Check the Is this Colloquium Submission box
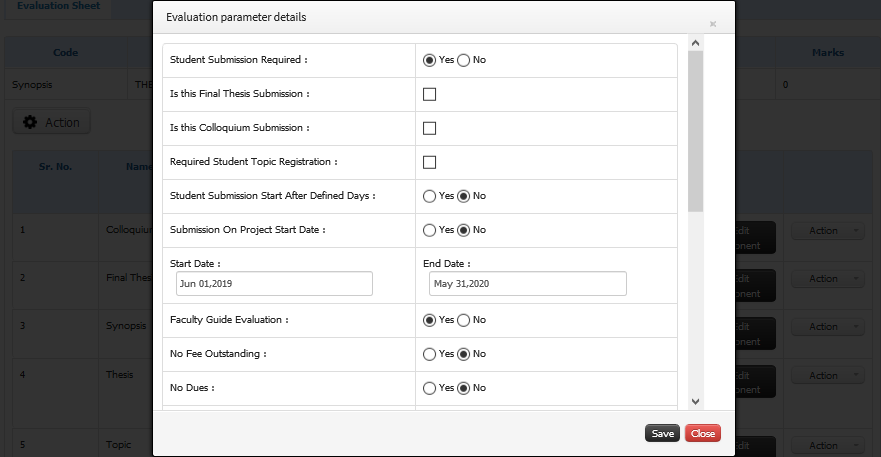 [429, 128]
